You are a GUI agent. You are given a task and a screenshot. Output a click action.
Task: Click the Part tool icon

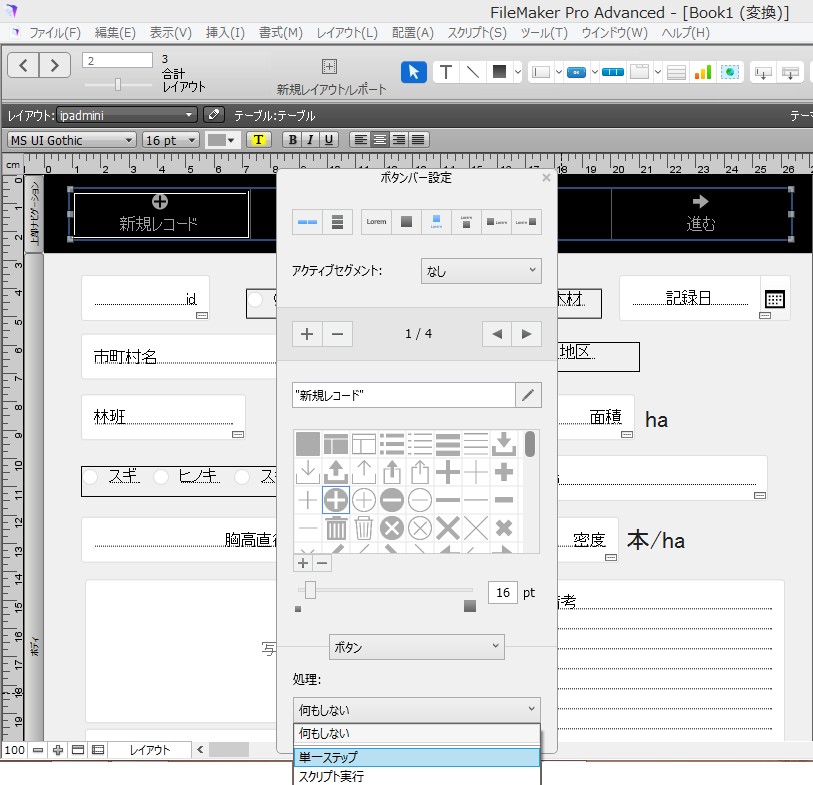[790, 73]
